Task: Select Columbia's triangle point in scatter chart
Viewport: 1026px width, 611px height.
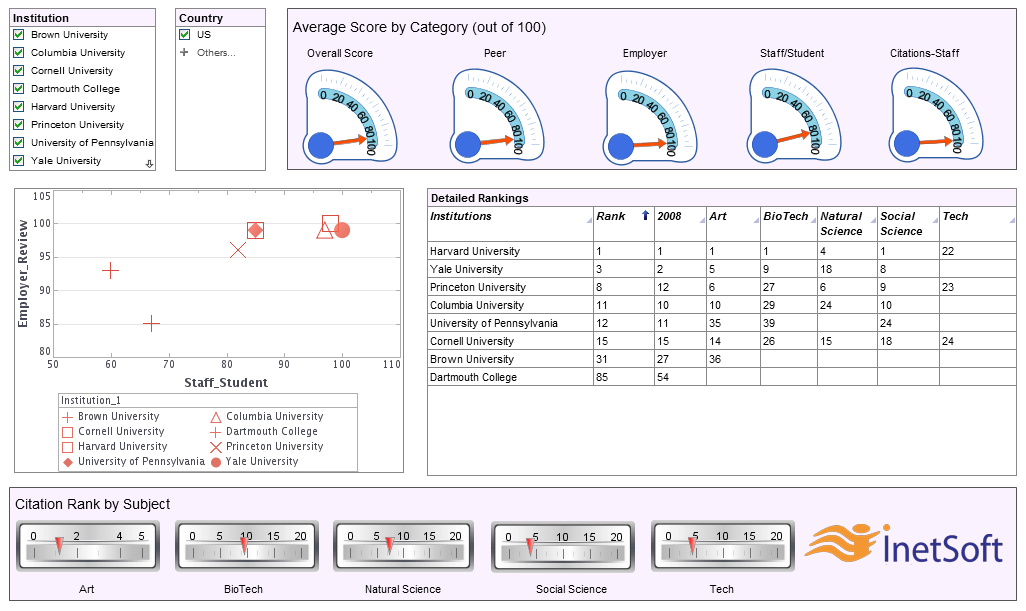Action: tap(325, 230)
